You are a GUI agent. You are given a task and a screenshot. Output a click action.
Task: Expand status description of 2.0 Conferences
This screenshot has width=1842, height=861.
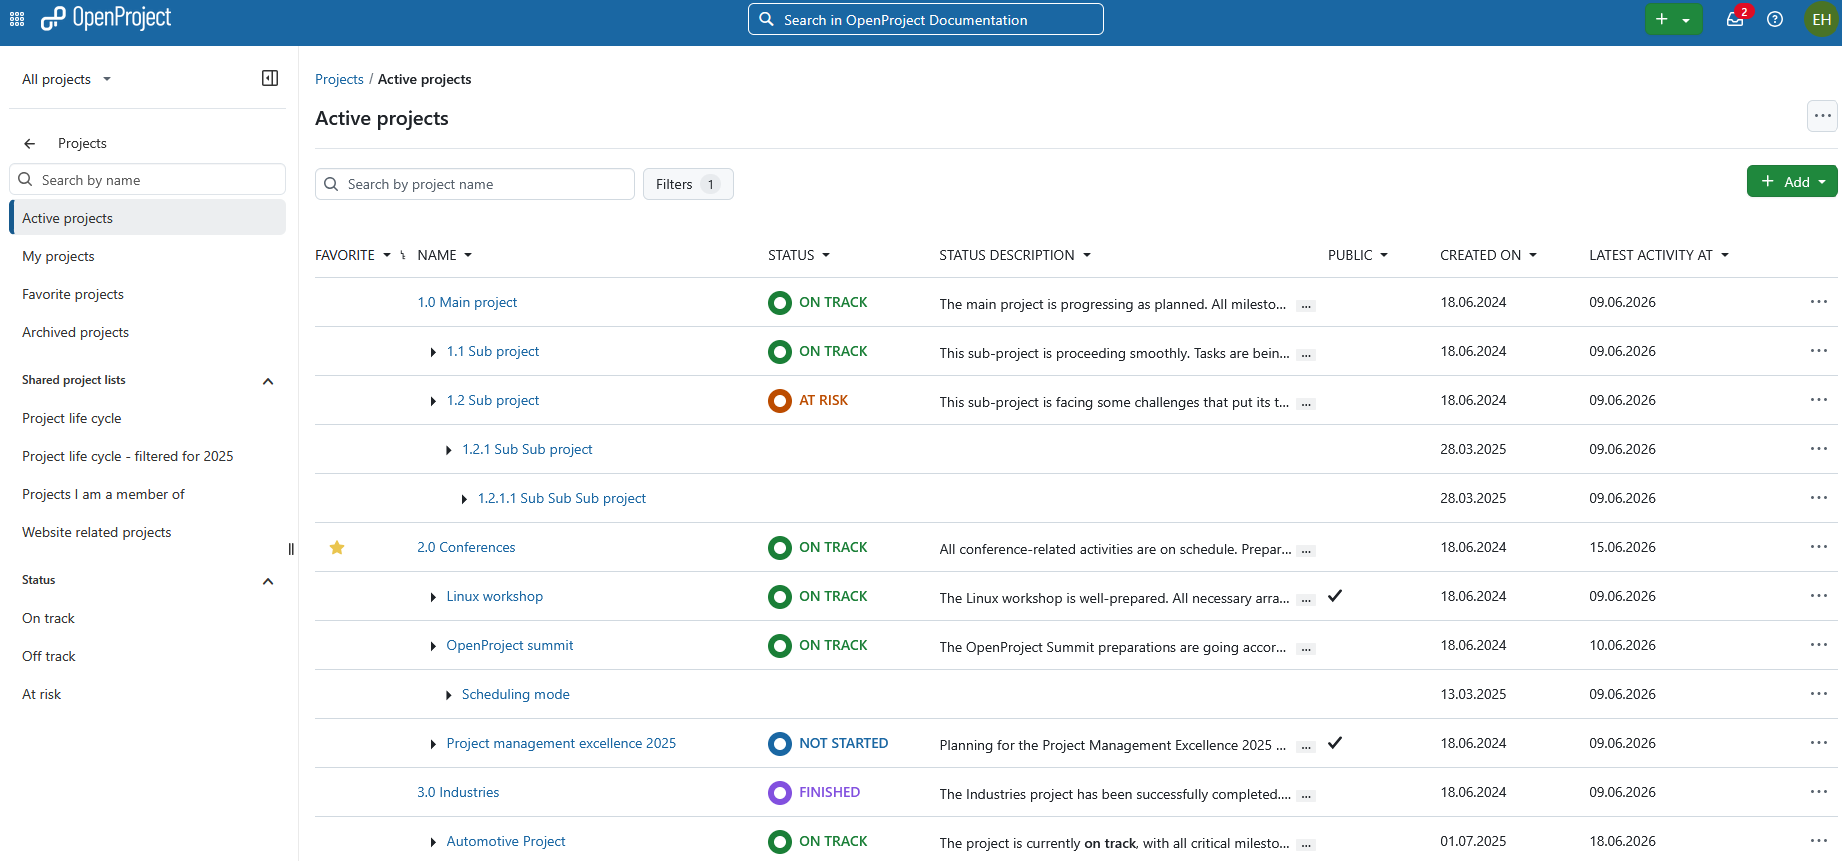1306,551
